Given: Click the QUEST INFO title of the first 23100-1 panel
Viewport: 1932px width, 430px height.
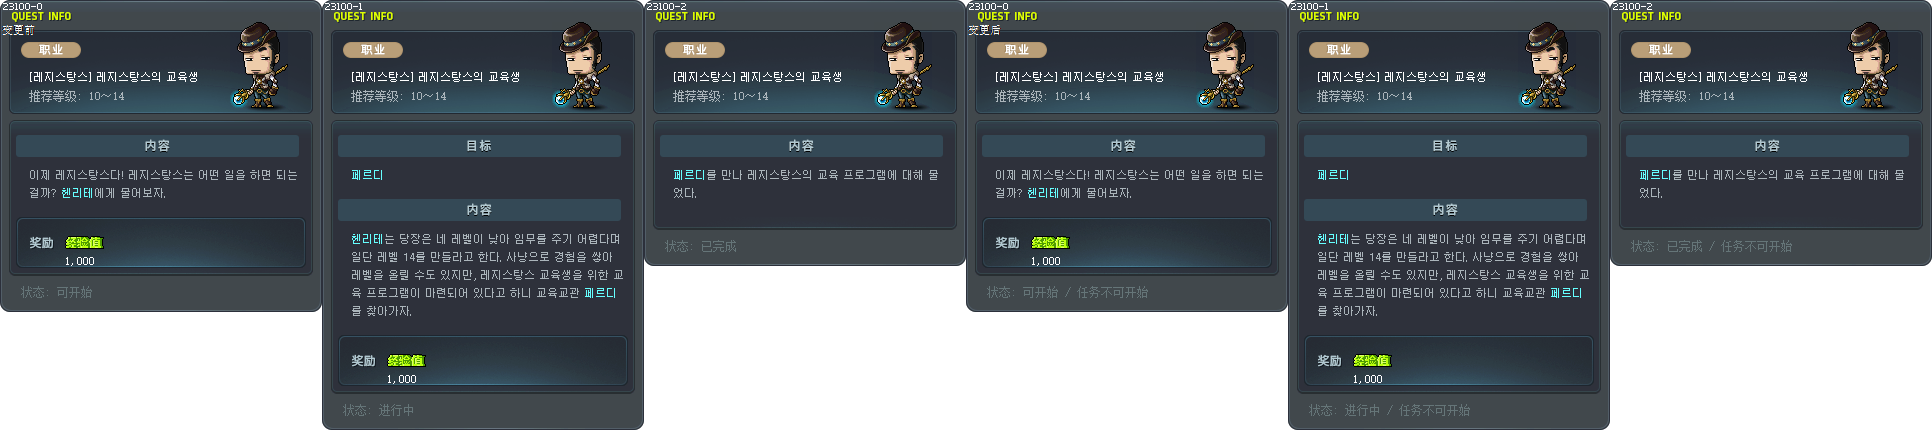Looking at the screenshot, I should tap(363, 17).
